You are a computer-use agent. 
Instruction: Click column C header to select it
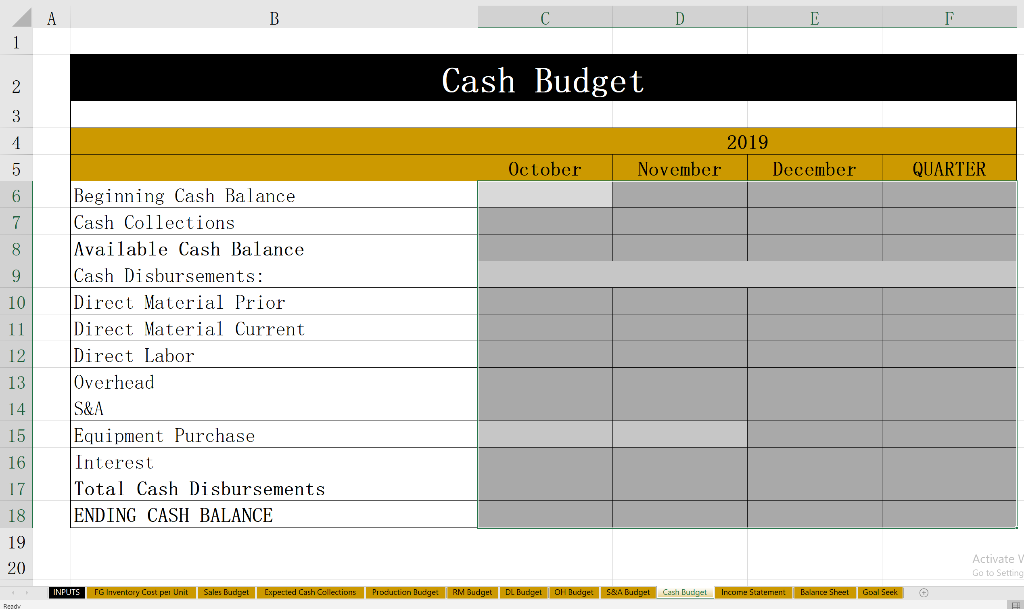tap(545, 17)
